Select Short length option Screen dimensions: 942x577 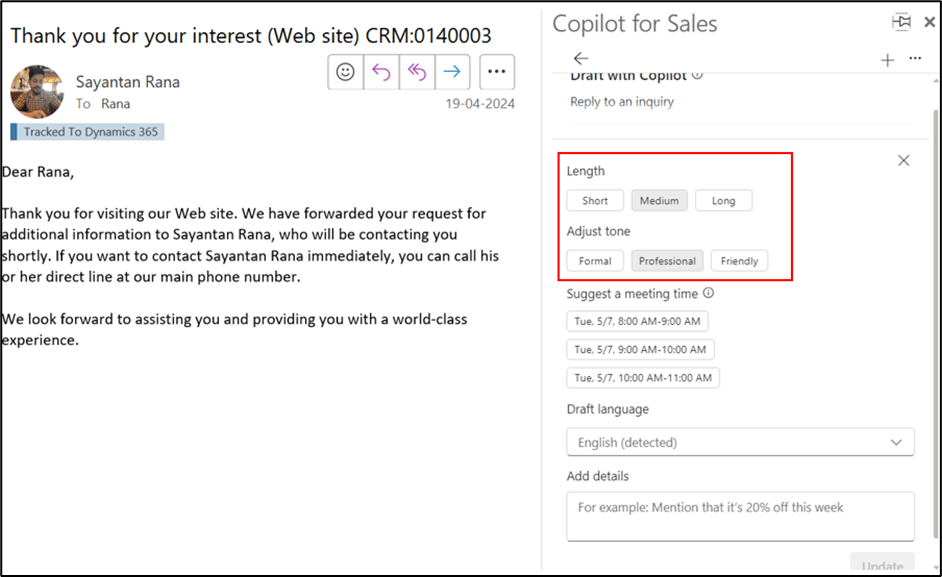coord(595,201)
